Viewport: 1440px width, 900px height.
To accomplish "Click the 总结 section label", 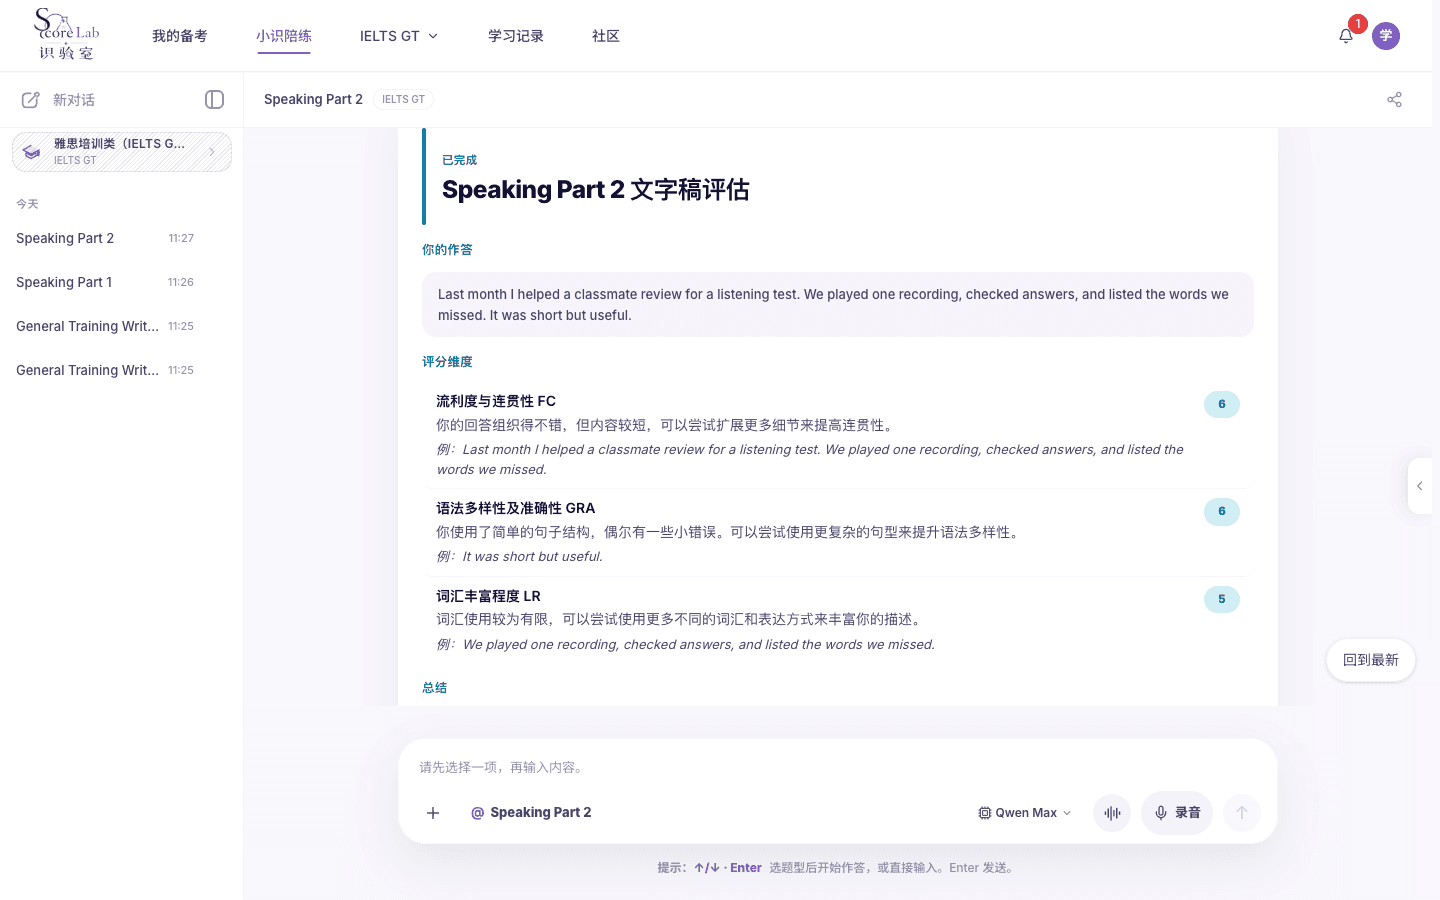I will (435, 688).
